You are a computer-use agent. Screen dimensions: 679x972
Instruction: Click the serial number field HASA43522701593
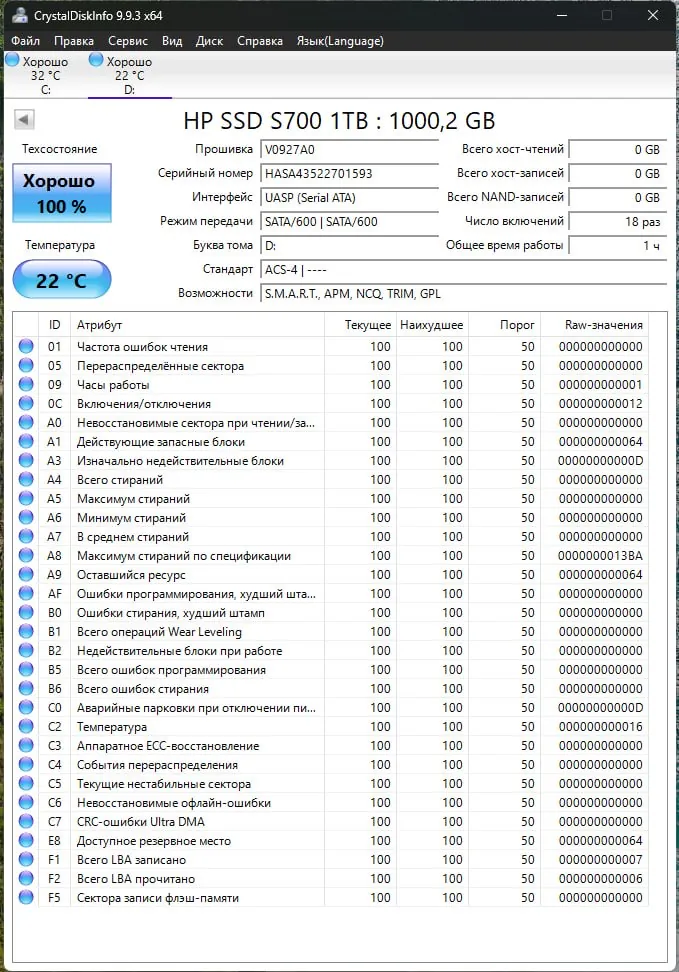pos(349,174)
